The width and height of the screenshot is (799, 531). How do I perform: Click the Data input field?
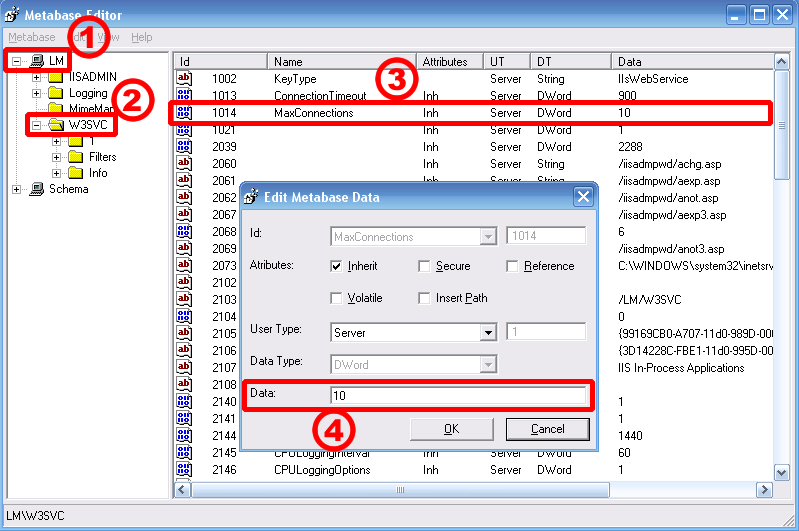(x=459, y=396)
